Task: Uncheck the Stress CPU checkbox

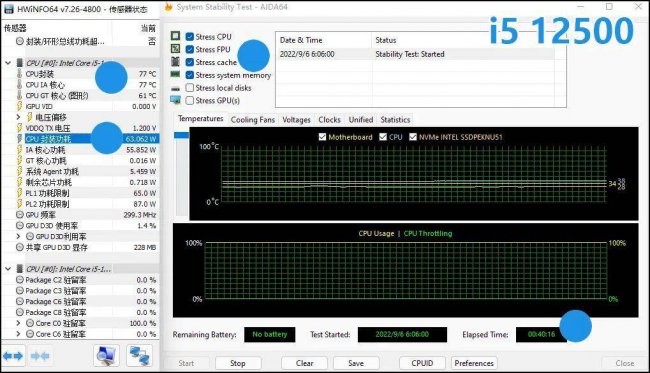Action: 189,36
